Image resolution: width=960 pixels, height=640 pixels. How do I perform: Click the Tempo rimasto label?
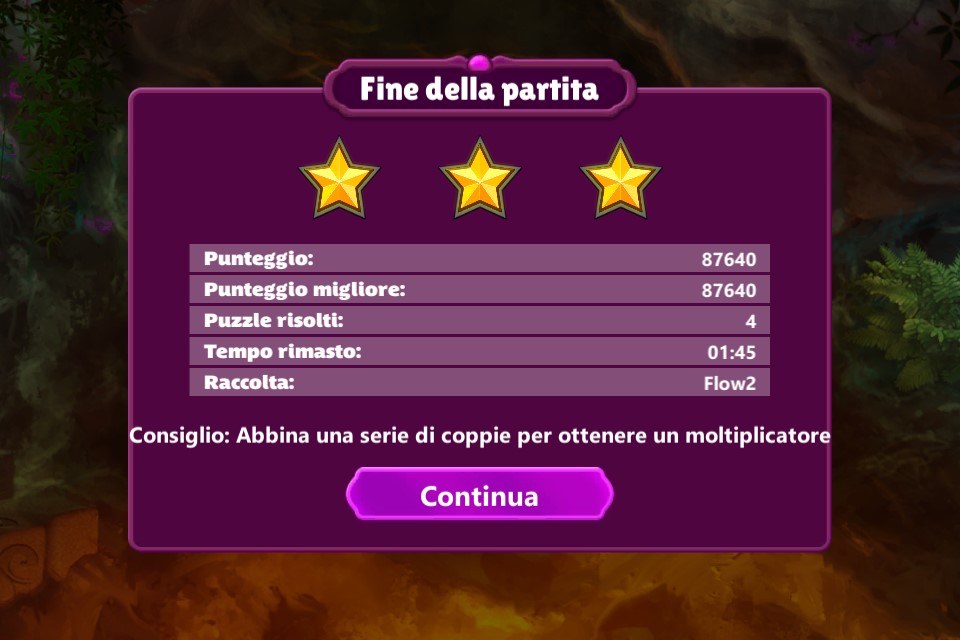coord(282,352)
